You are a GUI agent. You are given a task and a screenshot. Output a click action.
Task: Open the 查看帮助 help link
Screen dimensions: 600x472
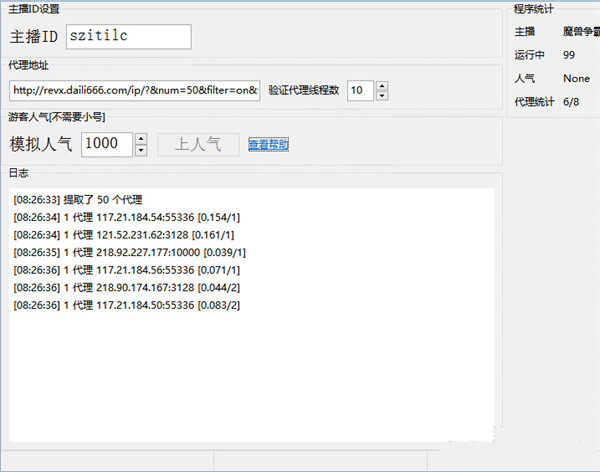pos(268,145)
